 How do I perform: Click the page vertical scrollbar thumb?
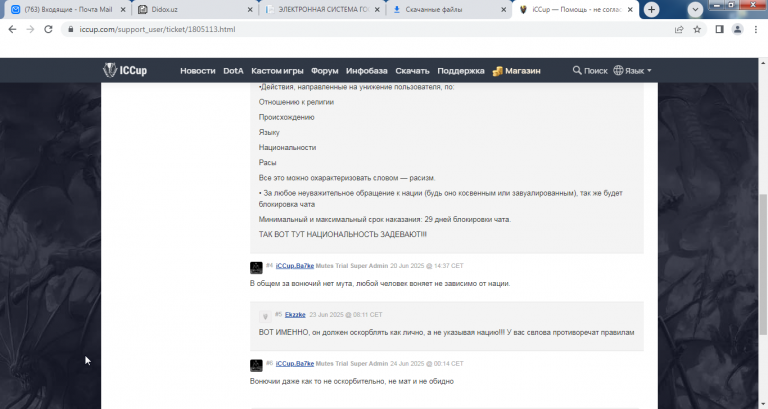click(x=763, y=265)
